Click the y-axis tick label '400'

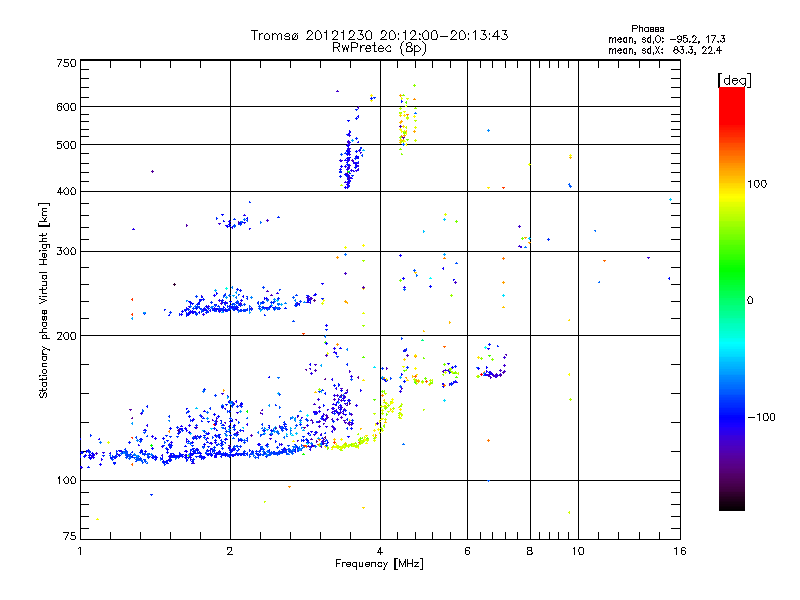66,191
